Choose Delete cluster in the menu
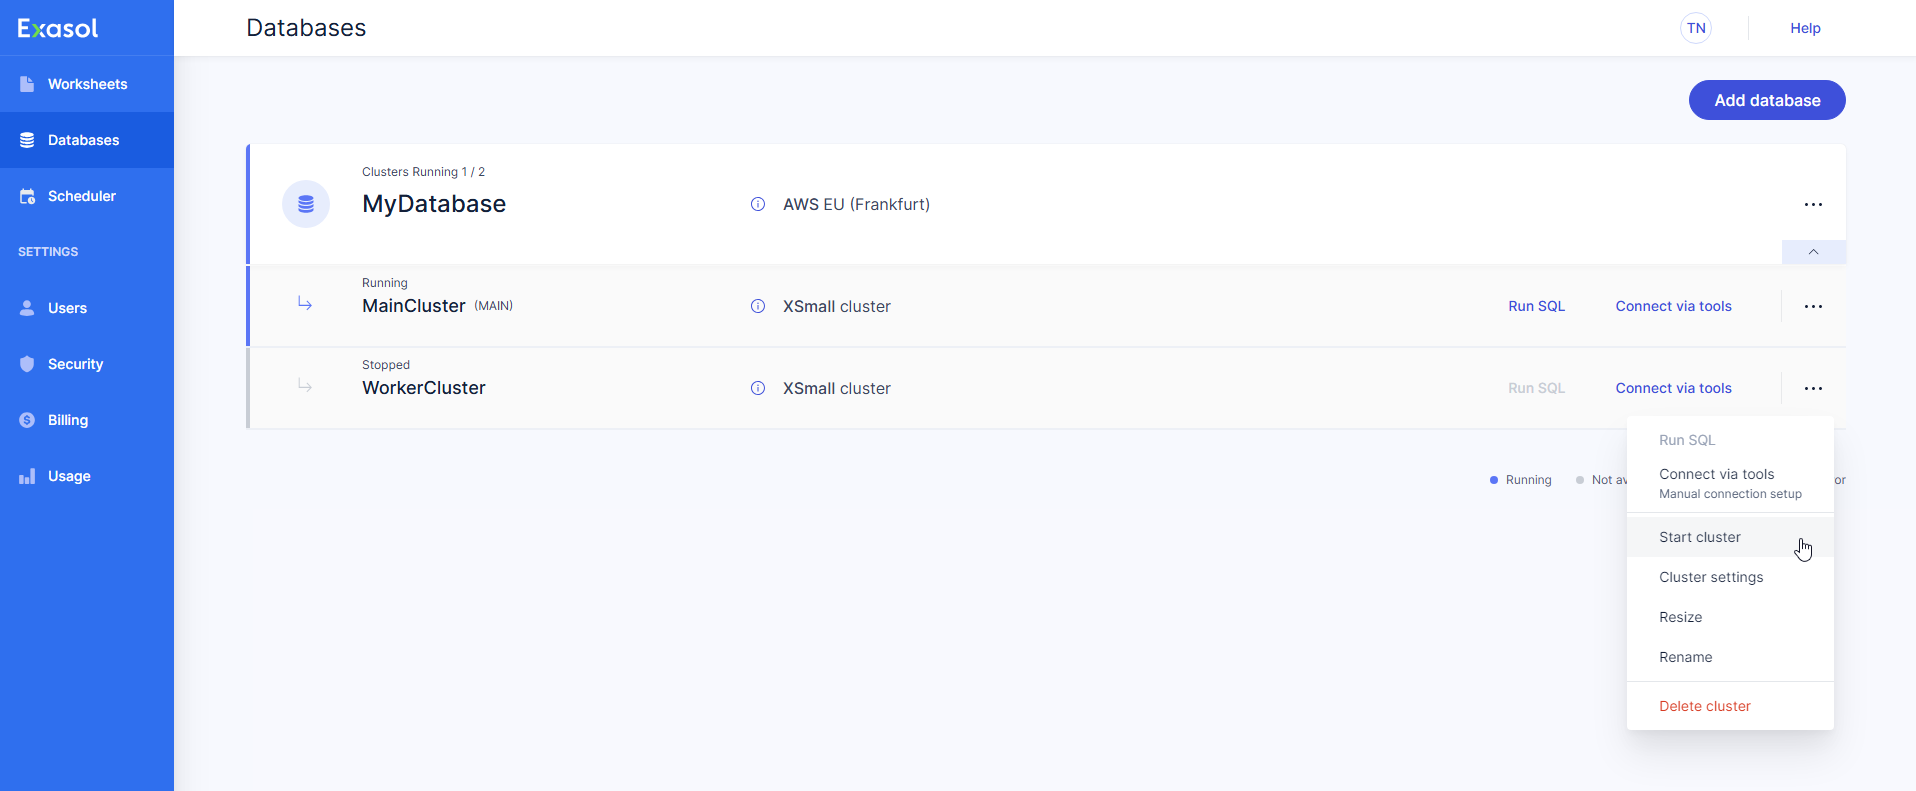 [1704, 706]
